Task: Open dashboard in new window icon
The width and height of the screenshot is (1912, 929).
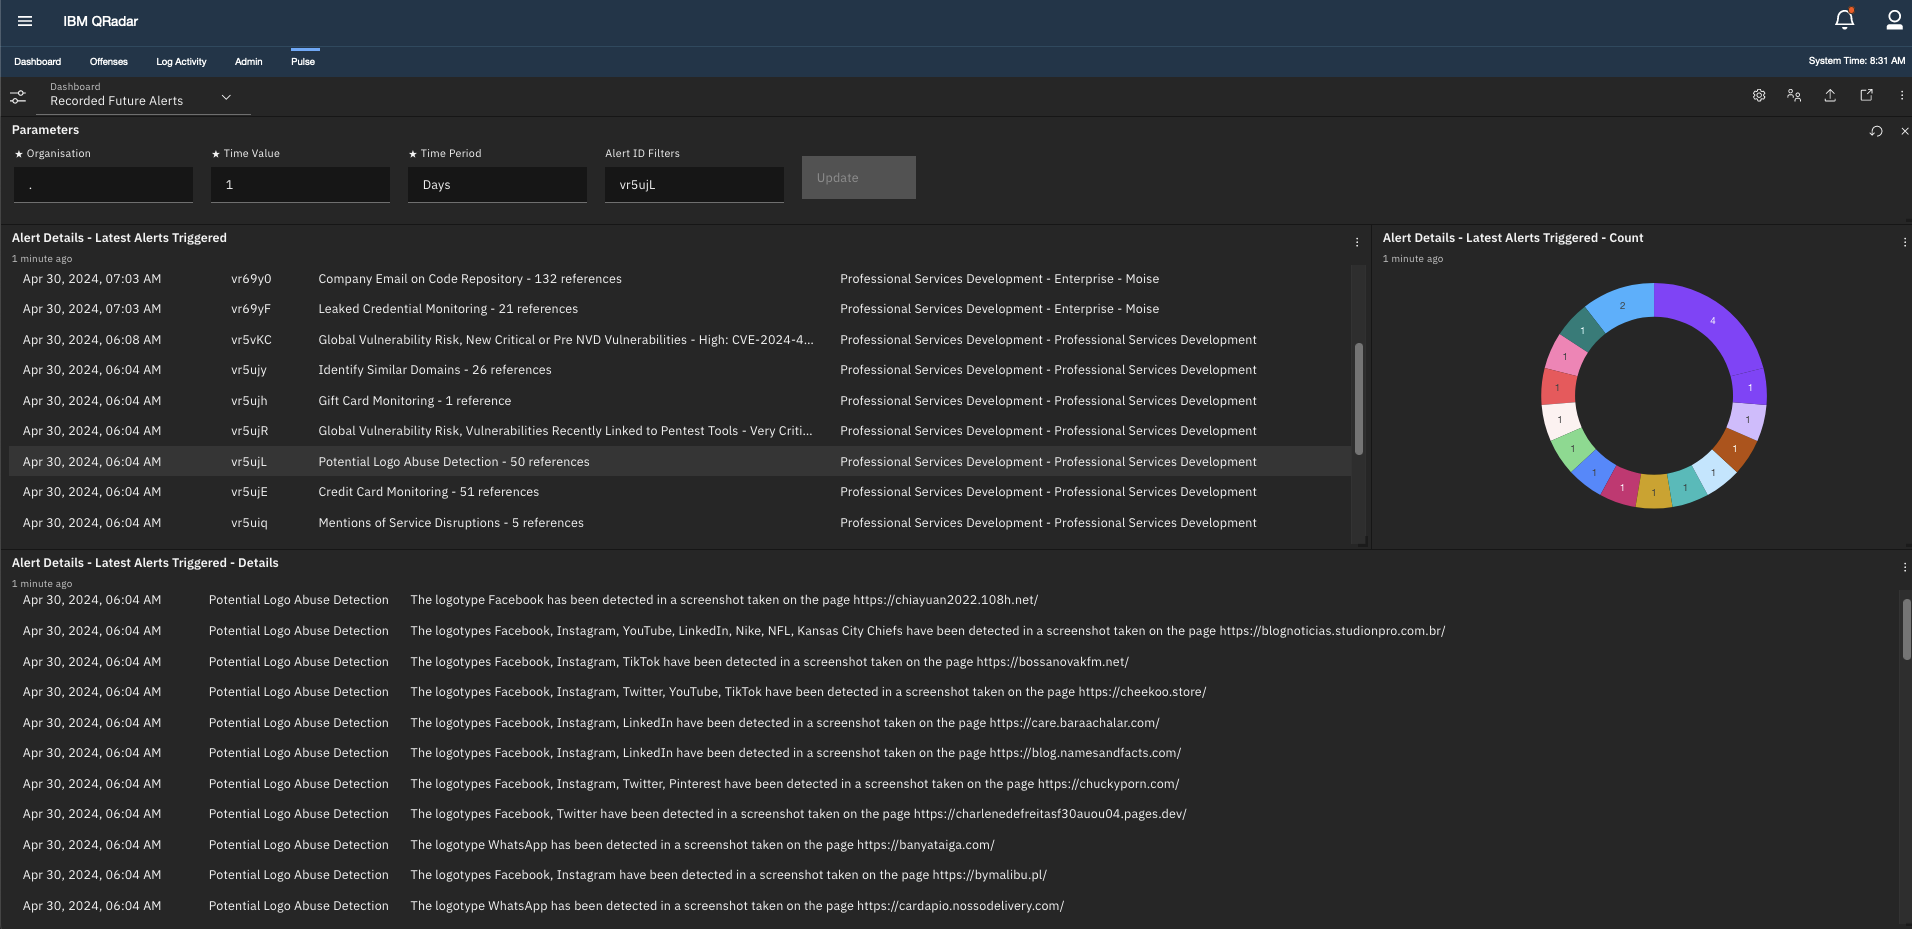Action: point(1866,96)
